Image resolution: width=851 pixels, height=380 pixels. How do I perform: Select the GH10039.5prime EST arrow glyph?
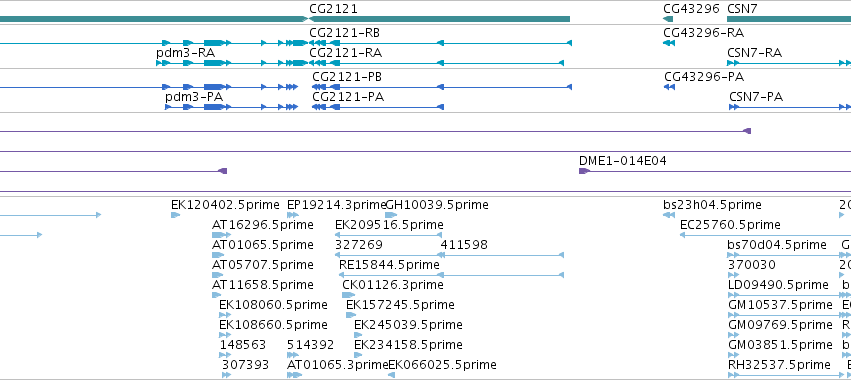[391, 215]
